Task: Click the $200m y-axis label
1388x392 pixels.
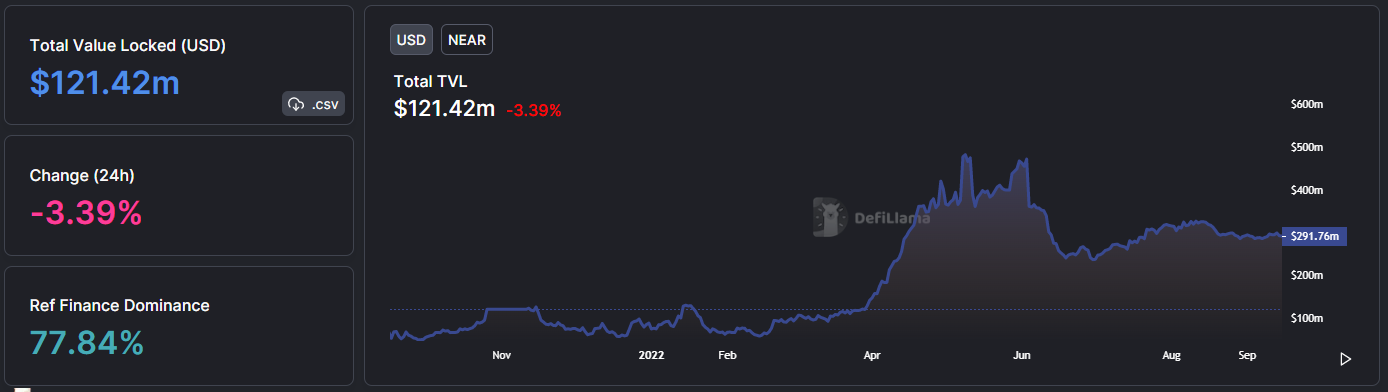Action: (1307, 275)
